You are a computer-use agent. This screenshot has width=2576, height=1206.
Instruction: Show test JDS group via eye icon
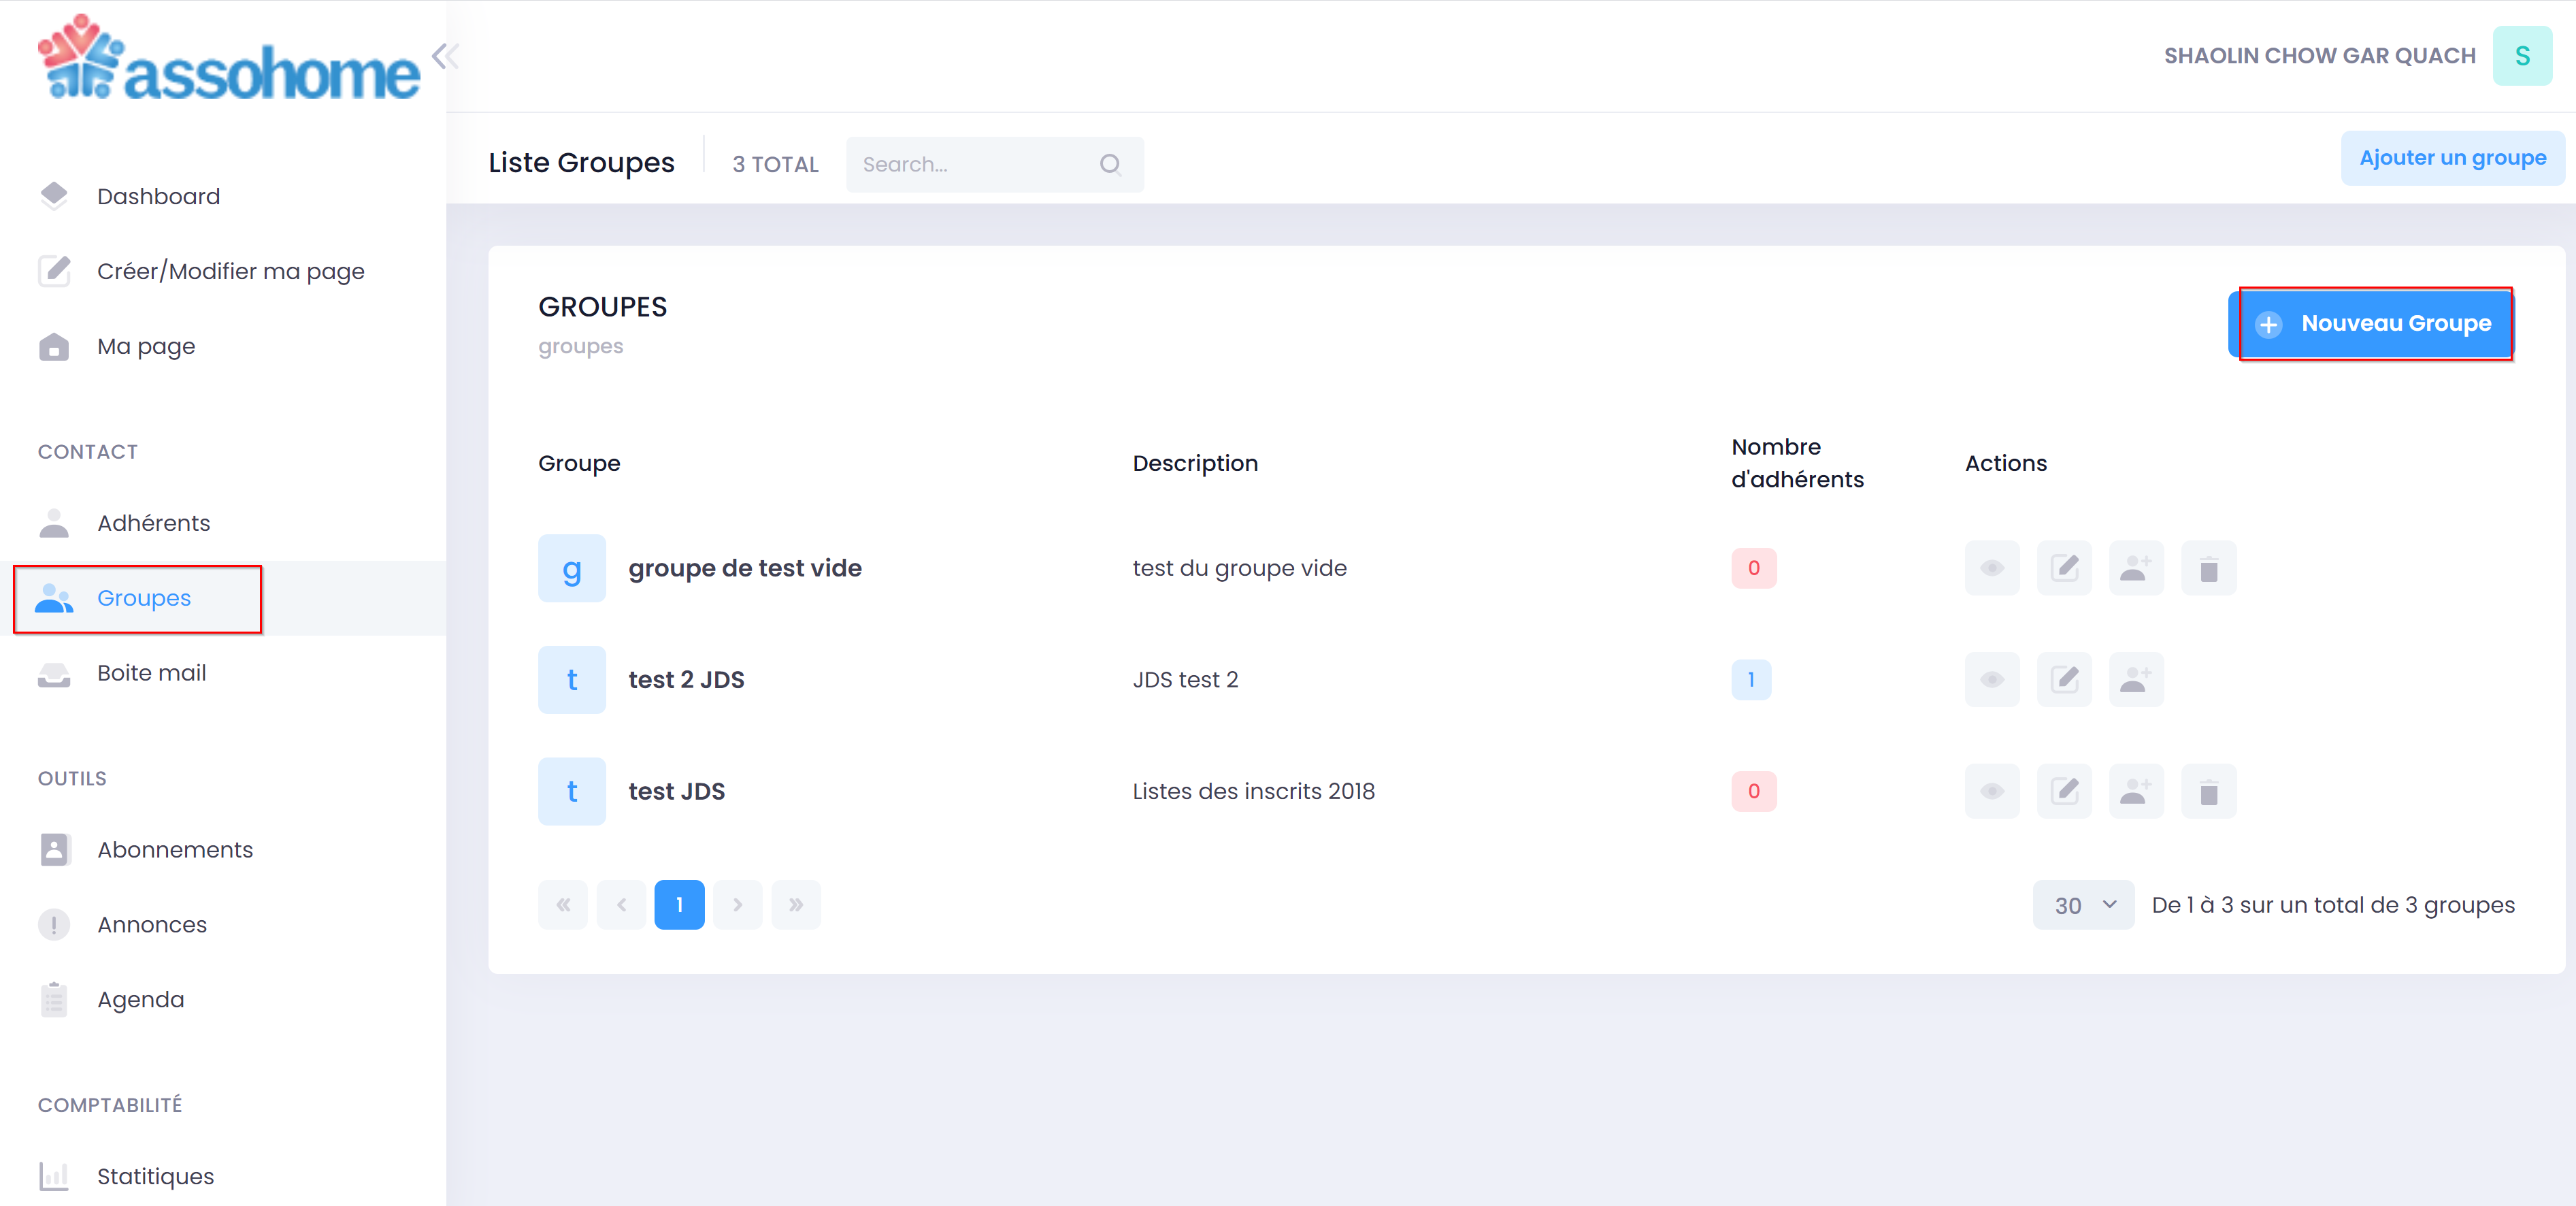(x=1991, y=792)
